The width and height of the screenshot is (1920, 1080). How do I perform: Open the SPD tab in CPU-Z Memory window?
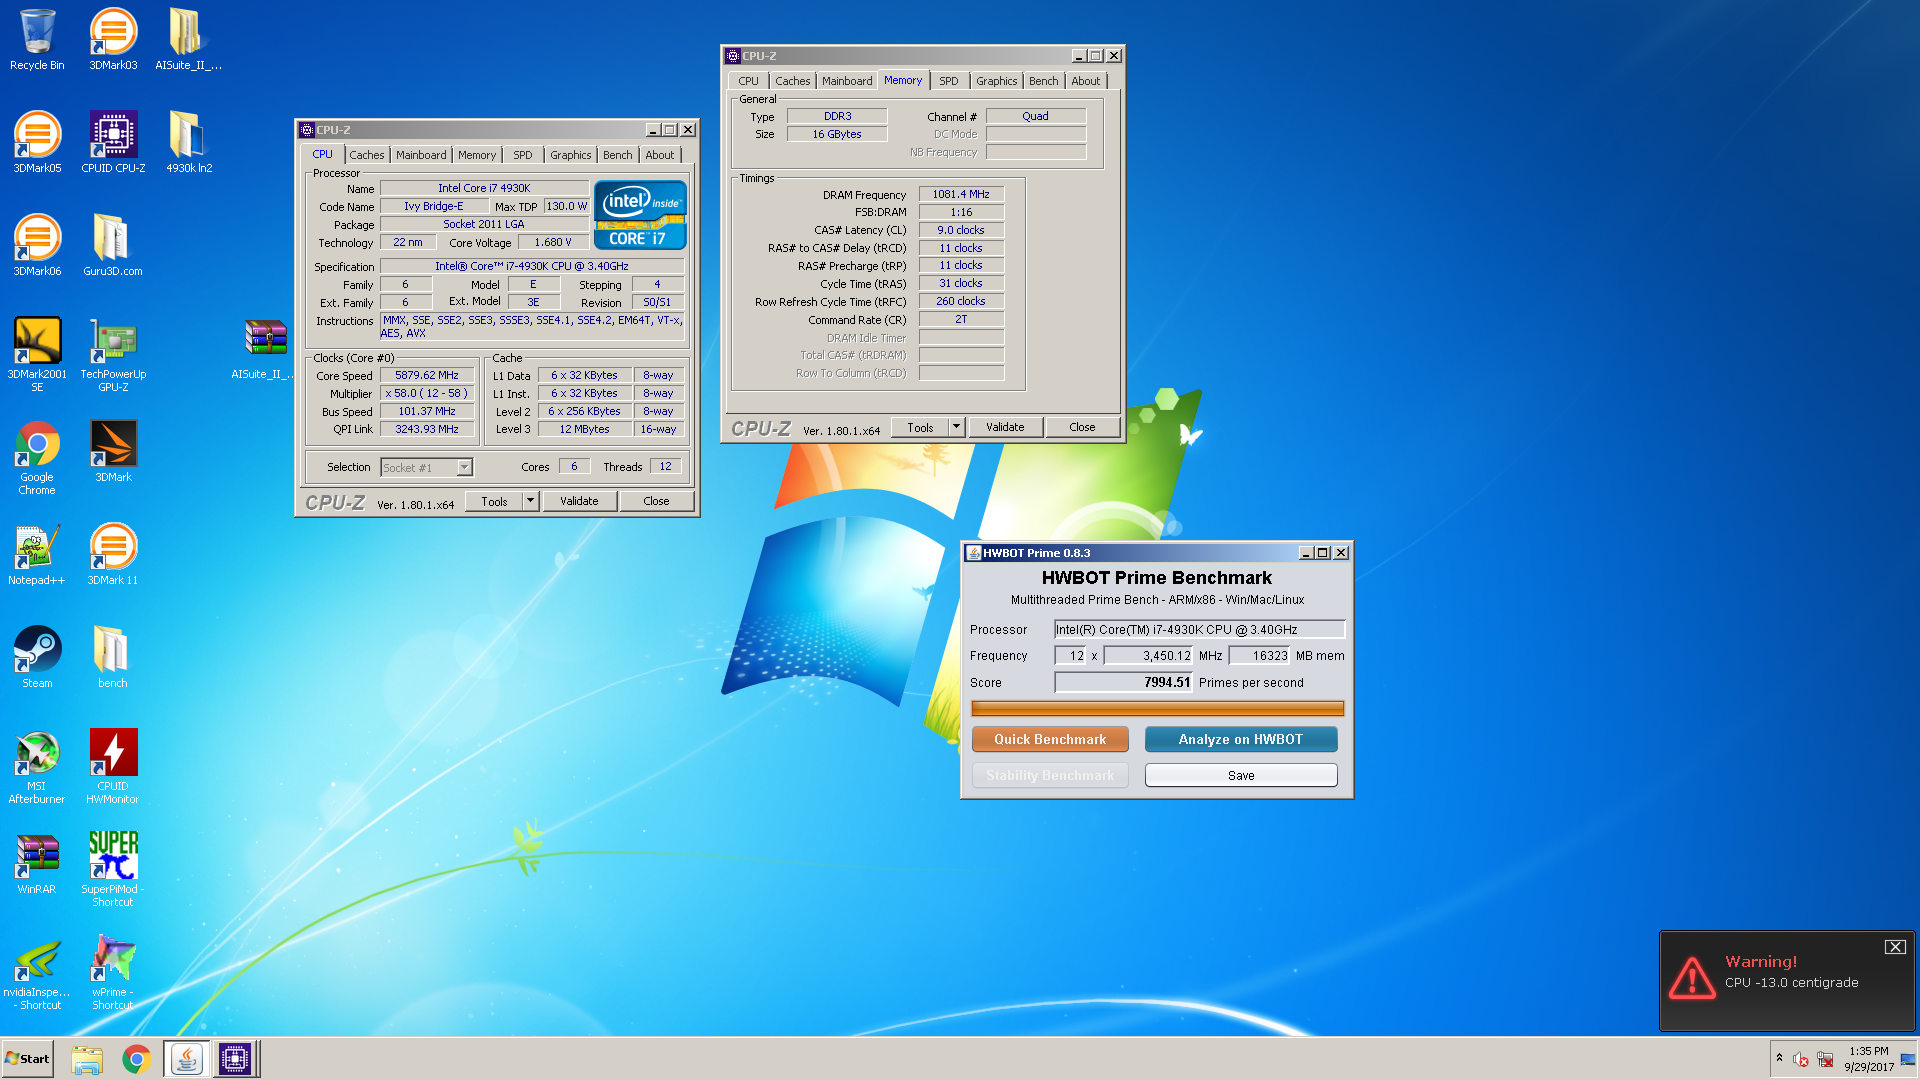coord(949,81)
